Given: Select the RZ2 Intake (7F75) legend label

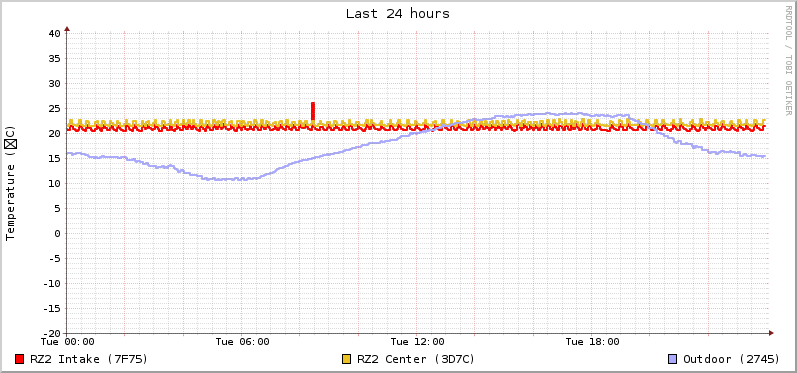Looking at the screenshot, I should [x=89, y=359].
